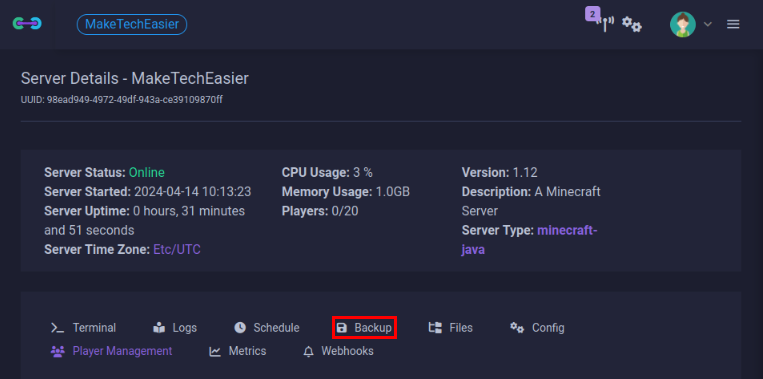Click the Etc/UTC time zone link
Screen dimensions: 763x379
tap(177, 250)
